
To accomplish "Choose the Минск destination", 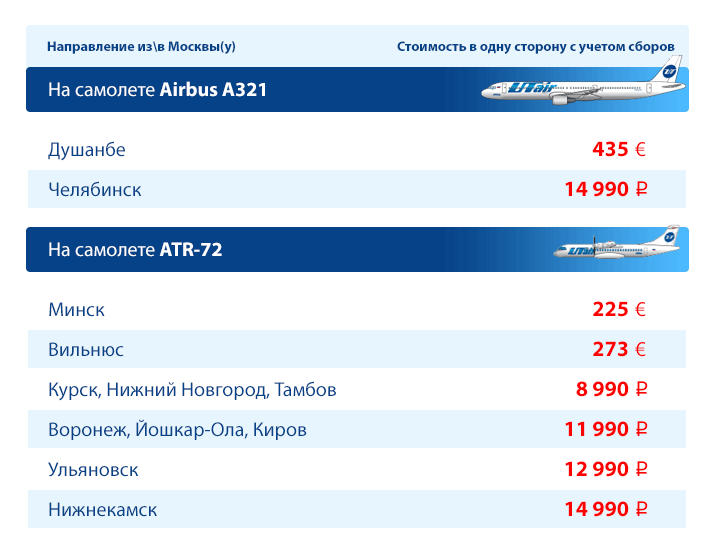I will click(76, 310).
